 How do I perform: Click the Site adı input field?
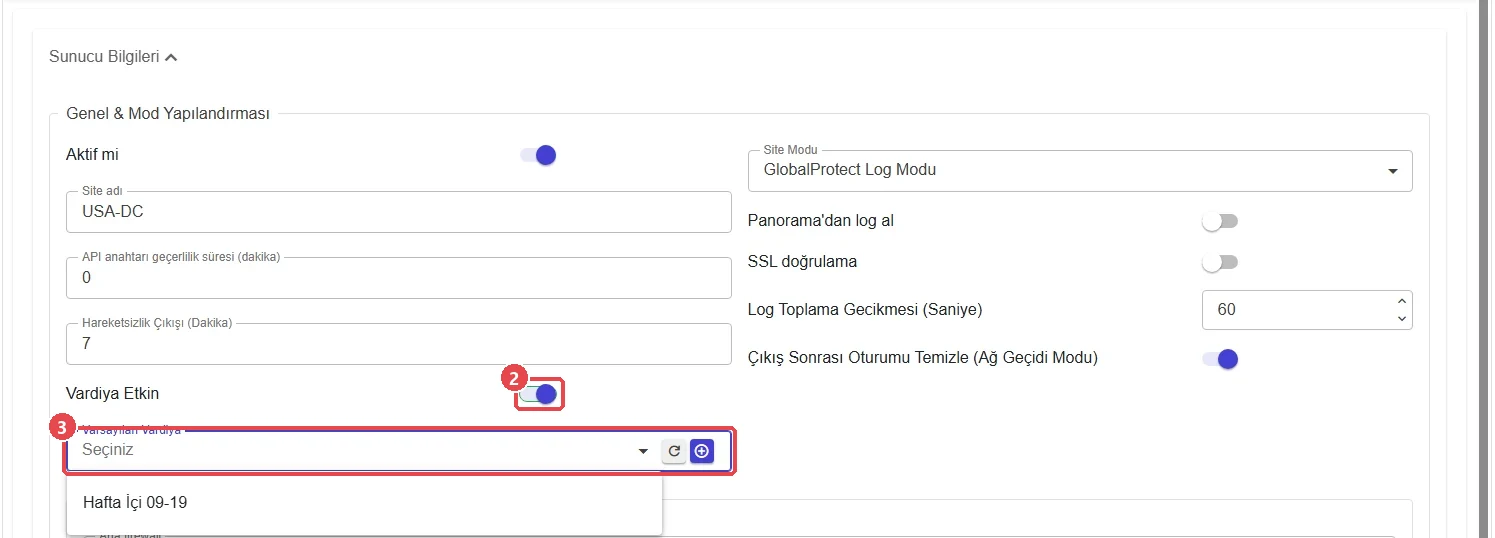pos(398,212)
